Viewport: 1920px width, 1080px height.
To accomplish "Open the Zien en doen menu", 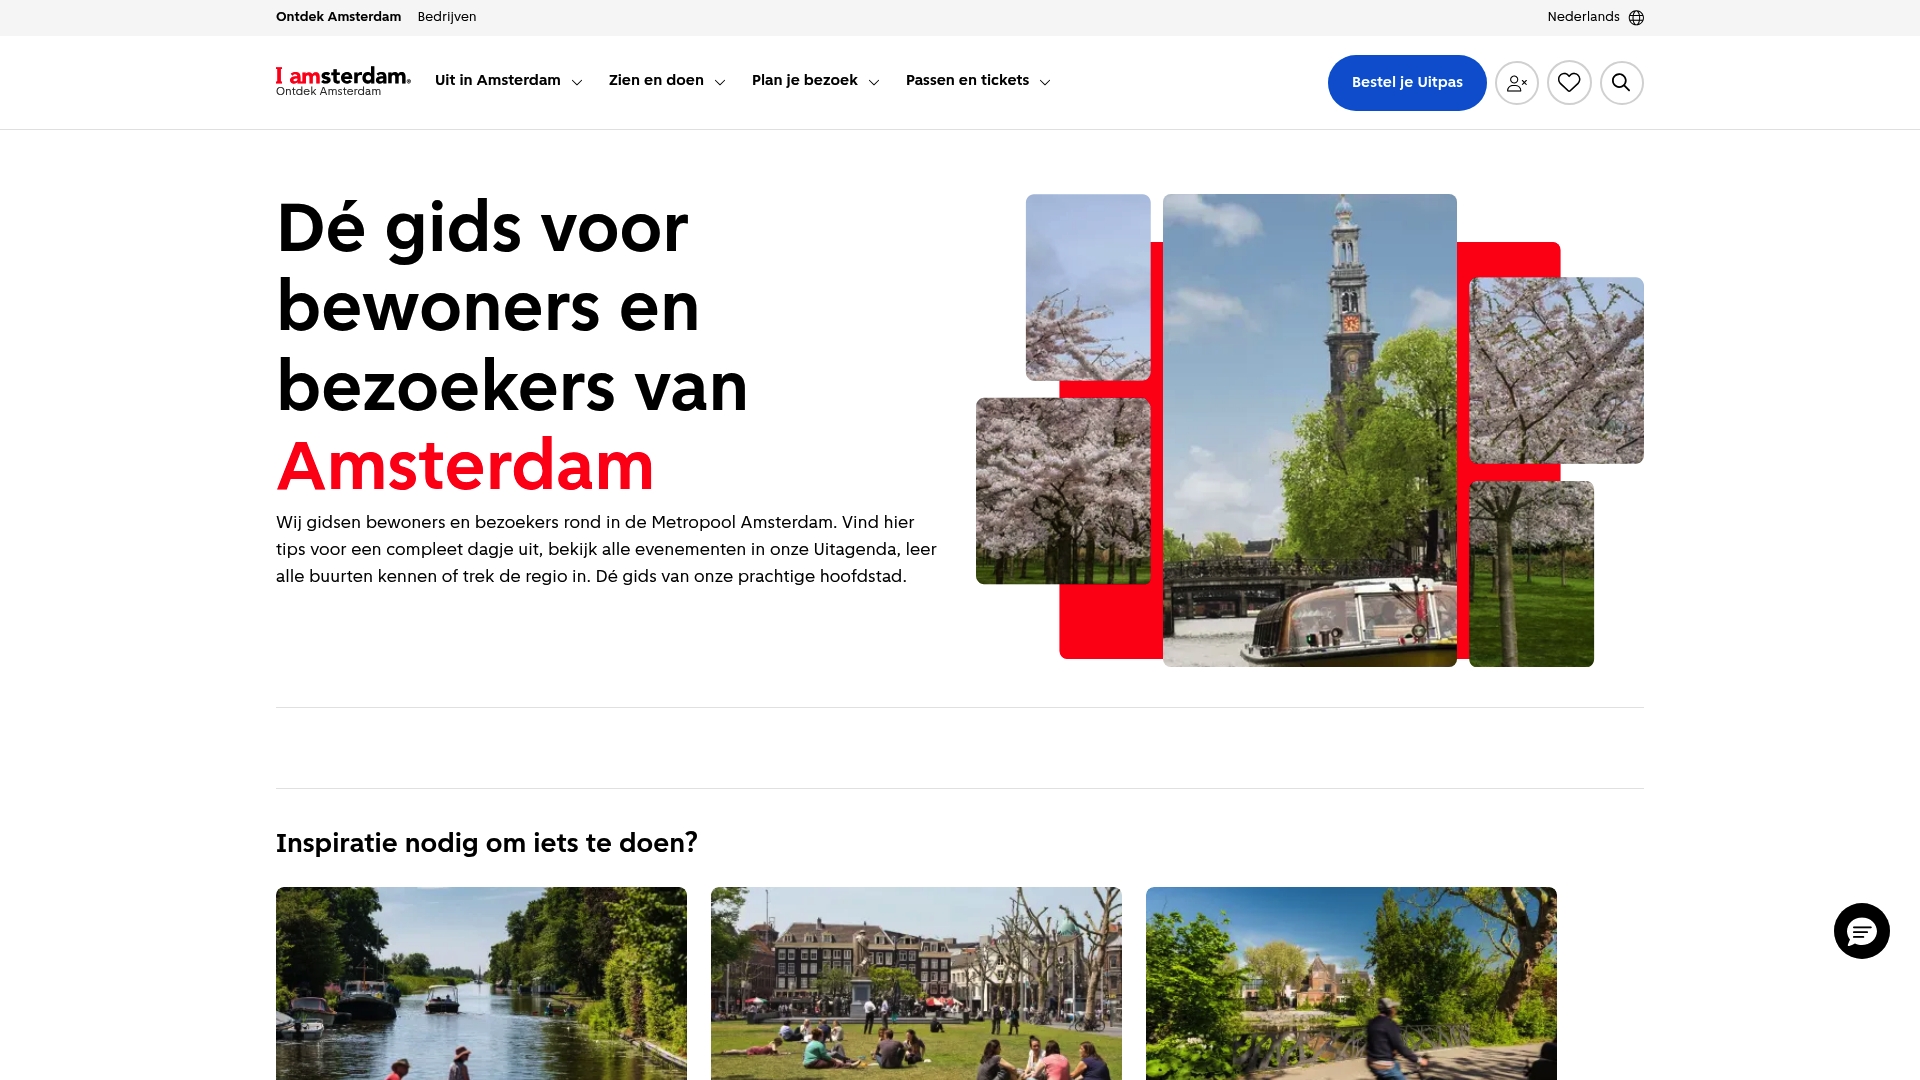I will coord(667,80).
